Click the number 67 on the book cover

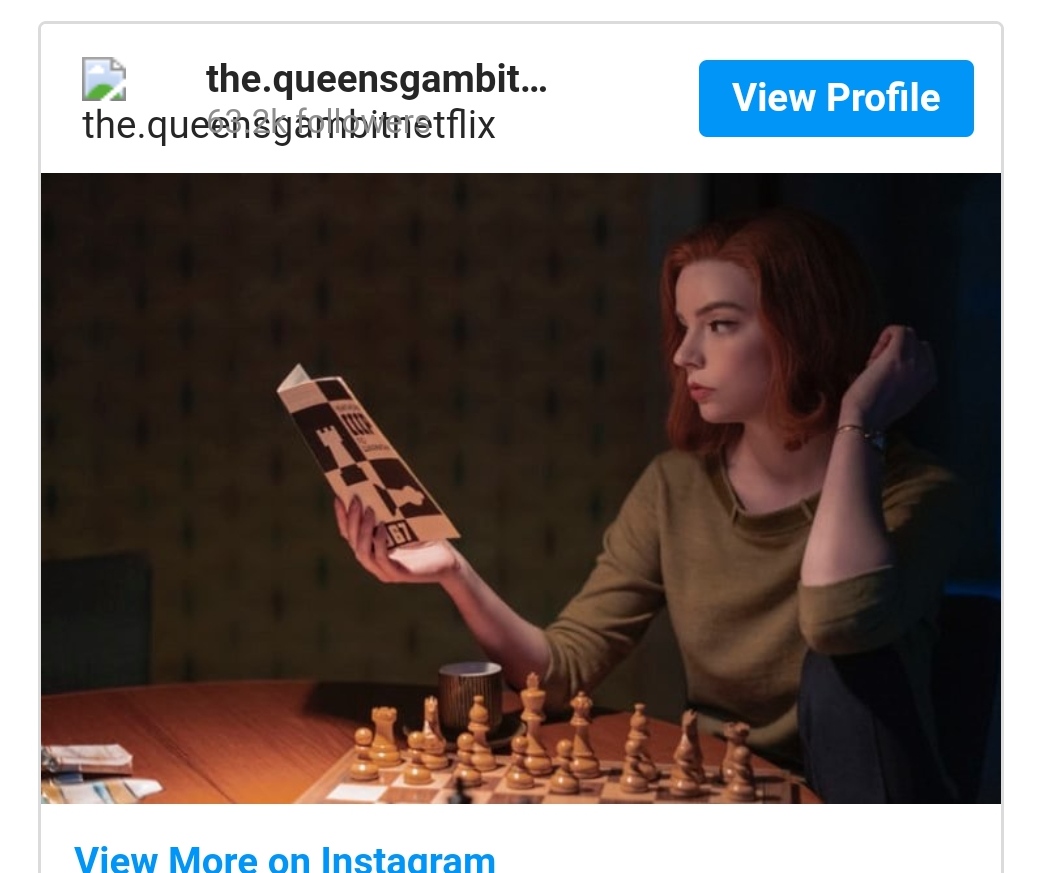pos(399,534)
